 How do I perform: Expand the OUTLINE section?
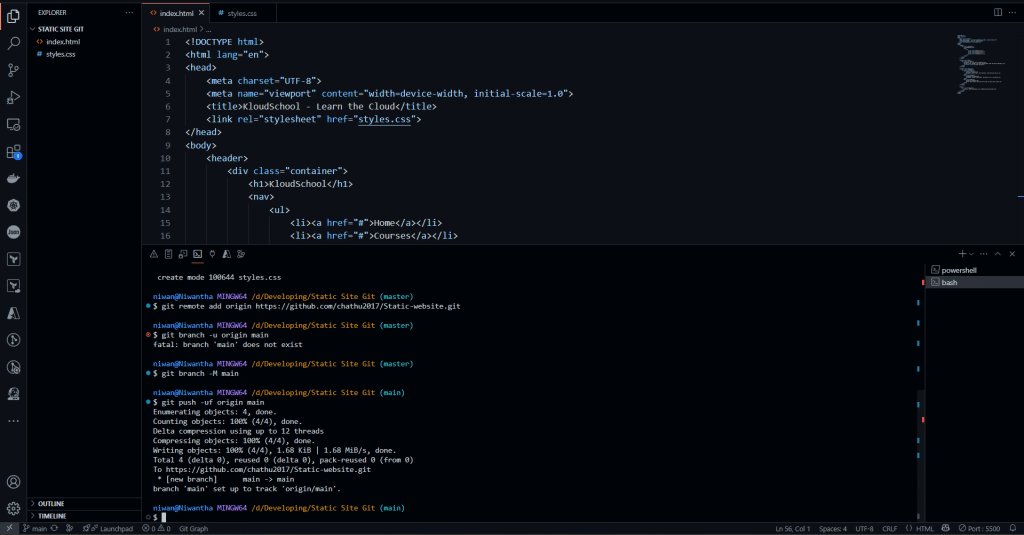tap(50, 503)
